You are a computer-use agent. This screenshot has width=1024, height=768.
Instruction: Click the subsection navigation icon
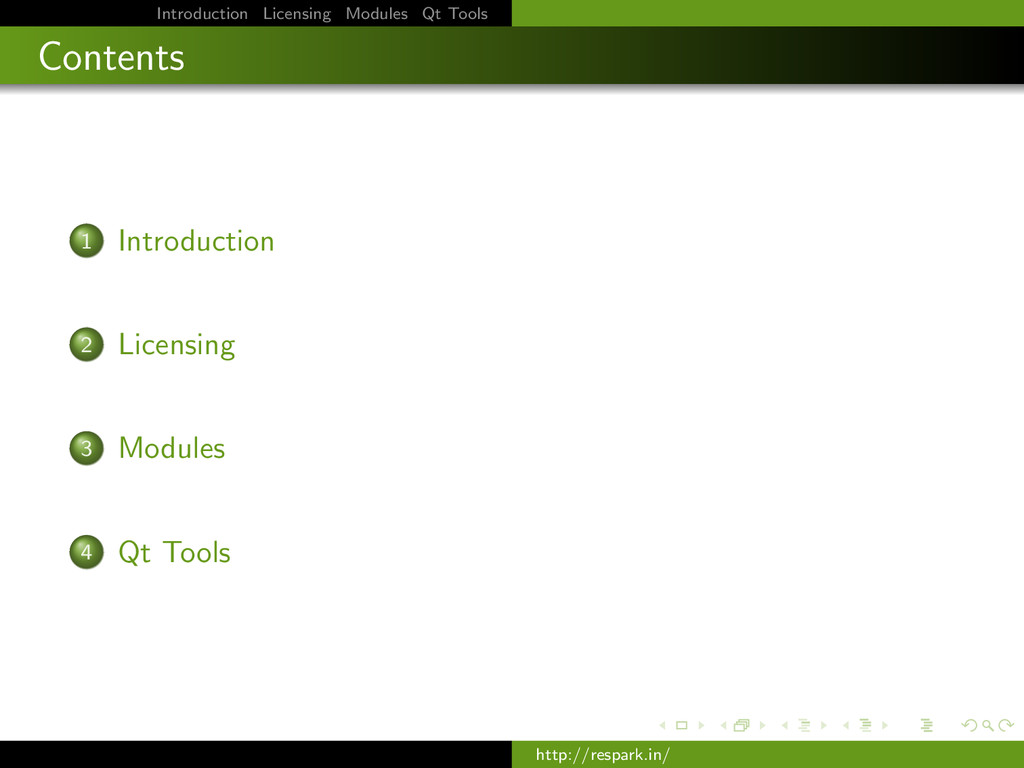(805, 726)
